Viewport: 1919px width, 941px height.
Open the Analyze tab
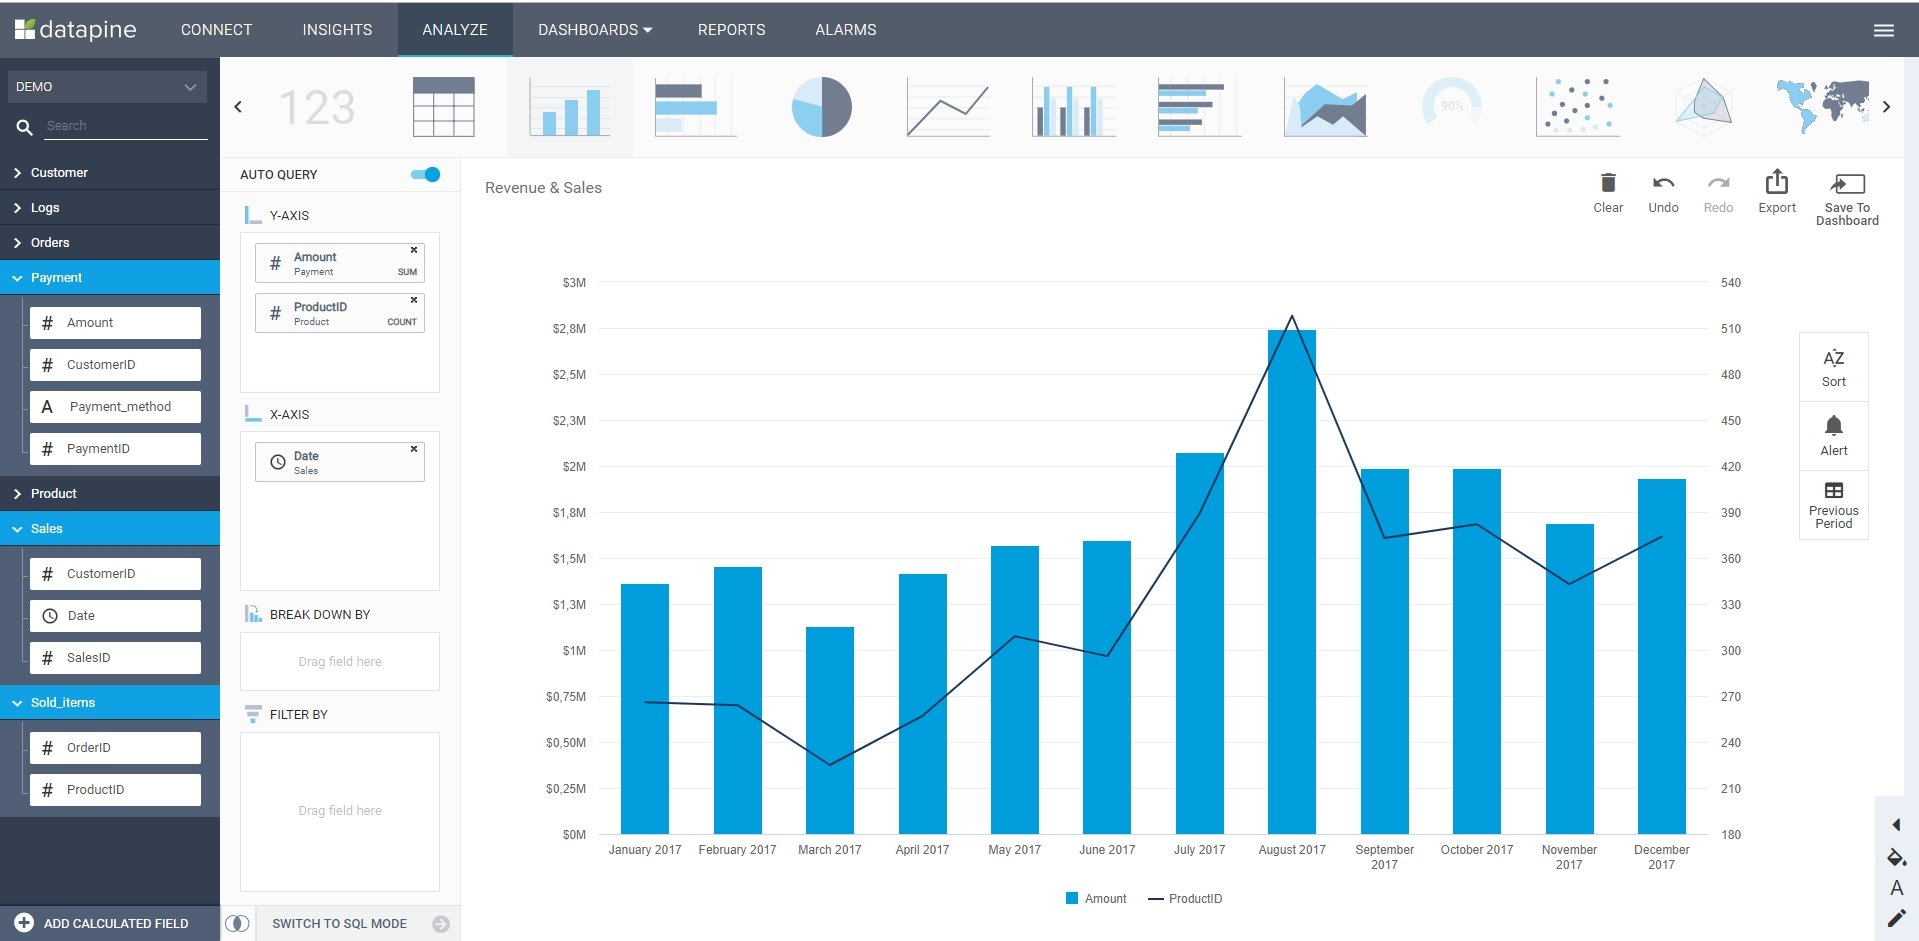455,30
